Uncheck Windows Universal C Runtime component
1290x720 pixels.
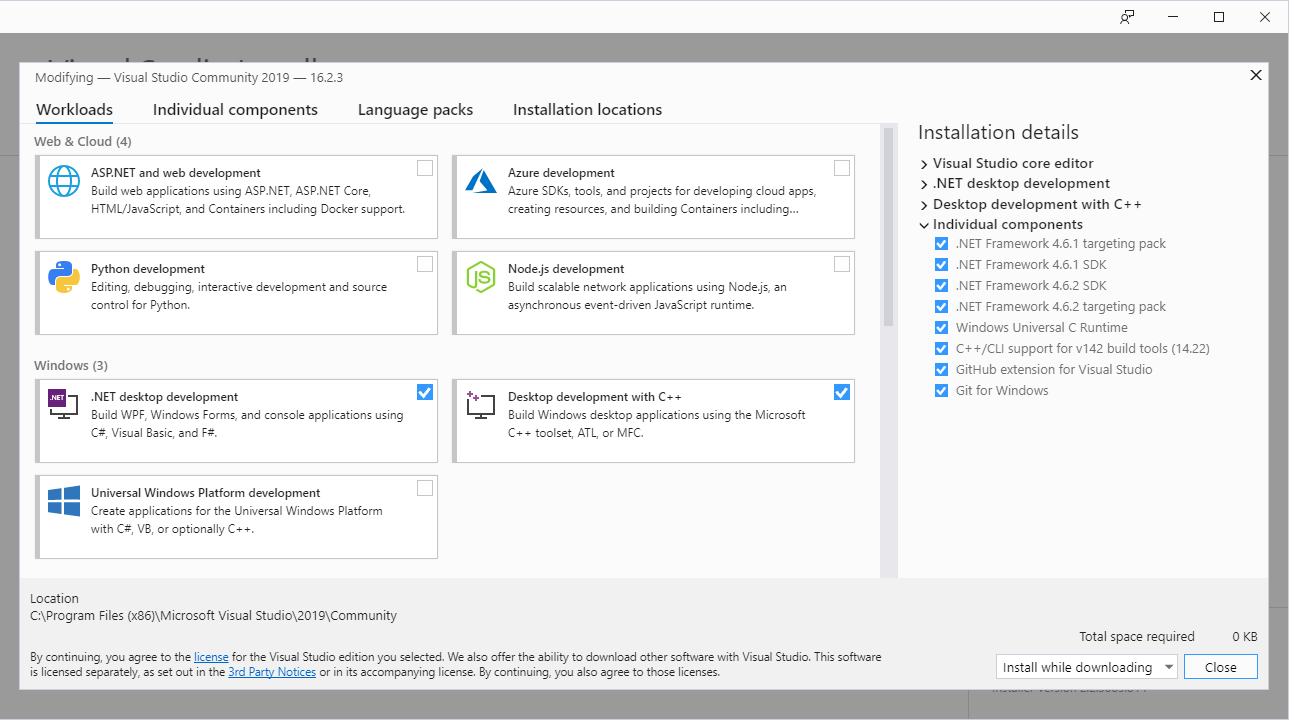coord(941,328)
